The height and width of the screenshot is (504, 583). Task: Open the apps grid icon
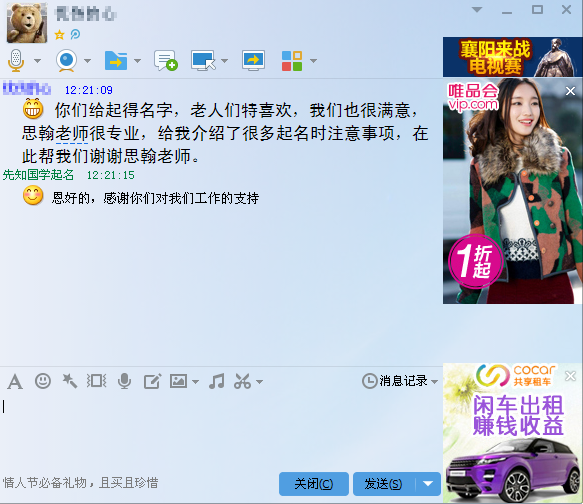click(x=292, y=61)
